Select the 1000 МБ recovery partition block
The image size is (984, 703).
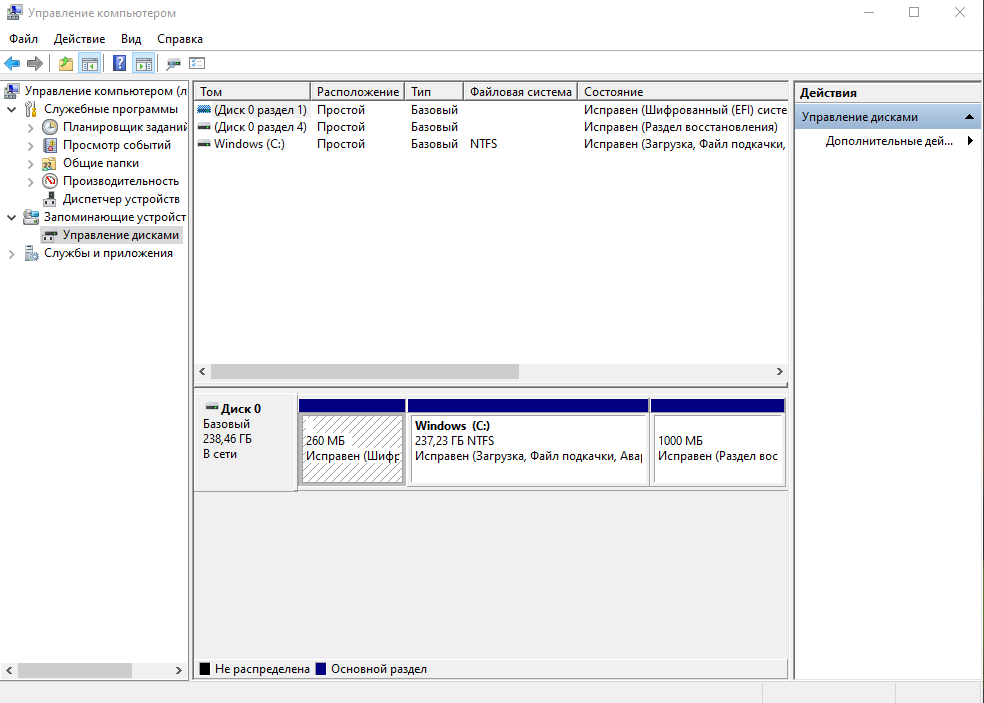(x=718, y=442)
